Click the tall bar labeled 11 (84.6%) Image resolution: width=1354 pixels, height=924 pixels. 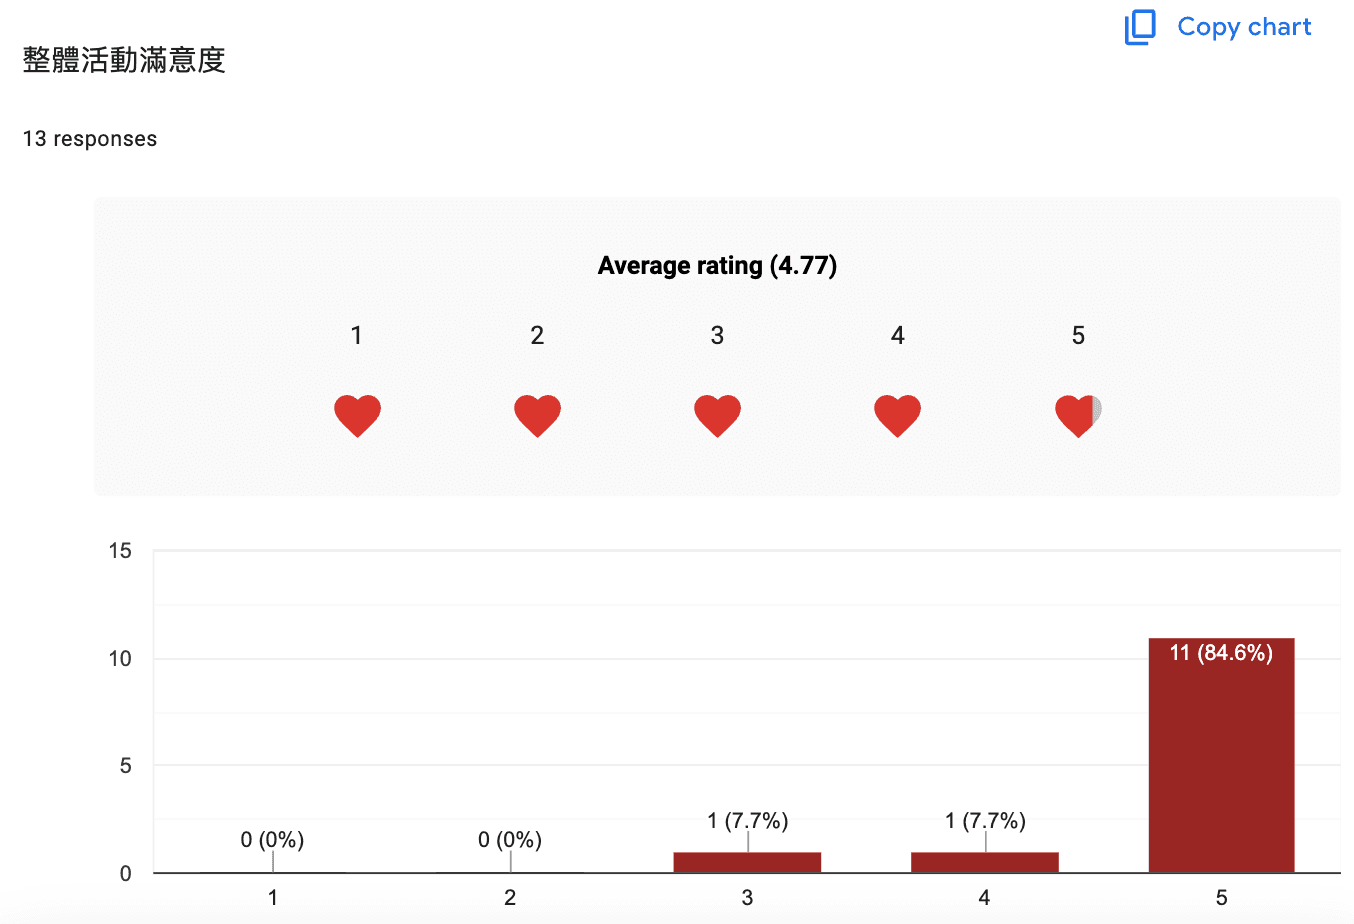click(x=1221, y=755)
